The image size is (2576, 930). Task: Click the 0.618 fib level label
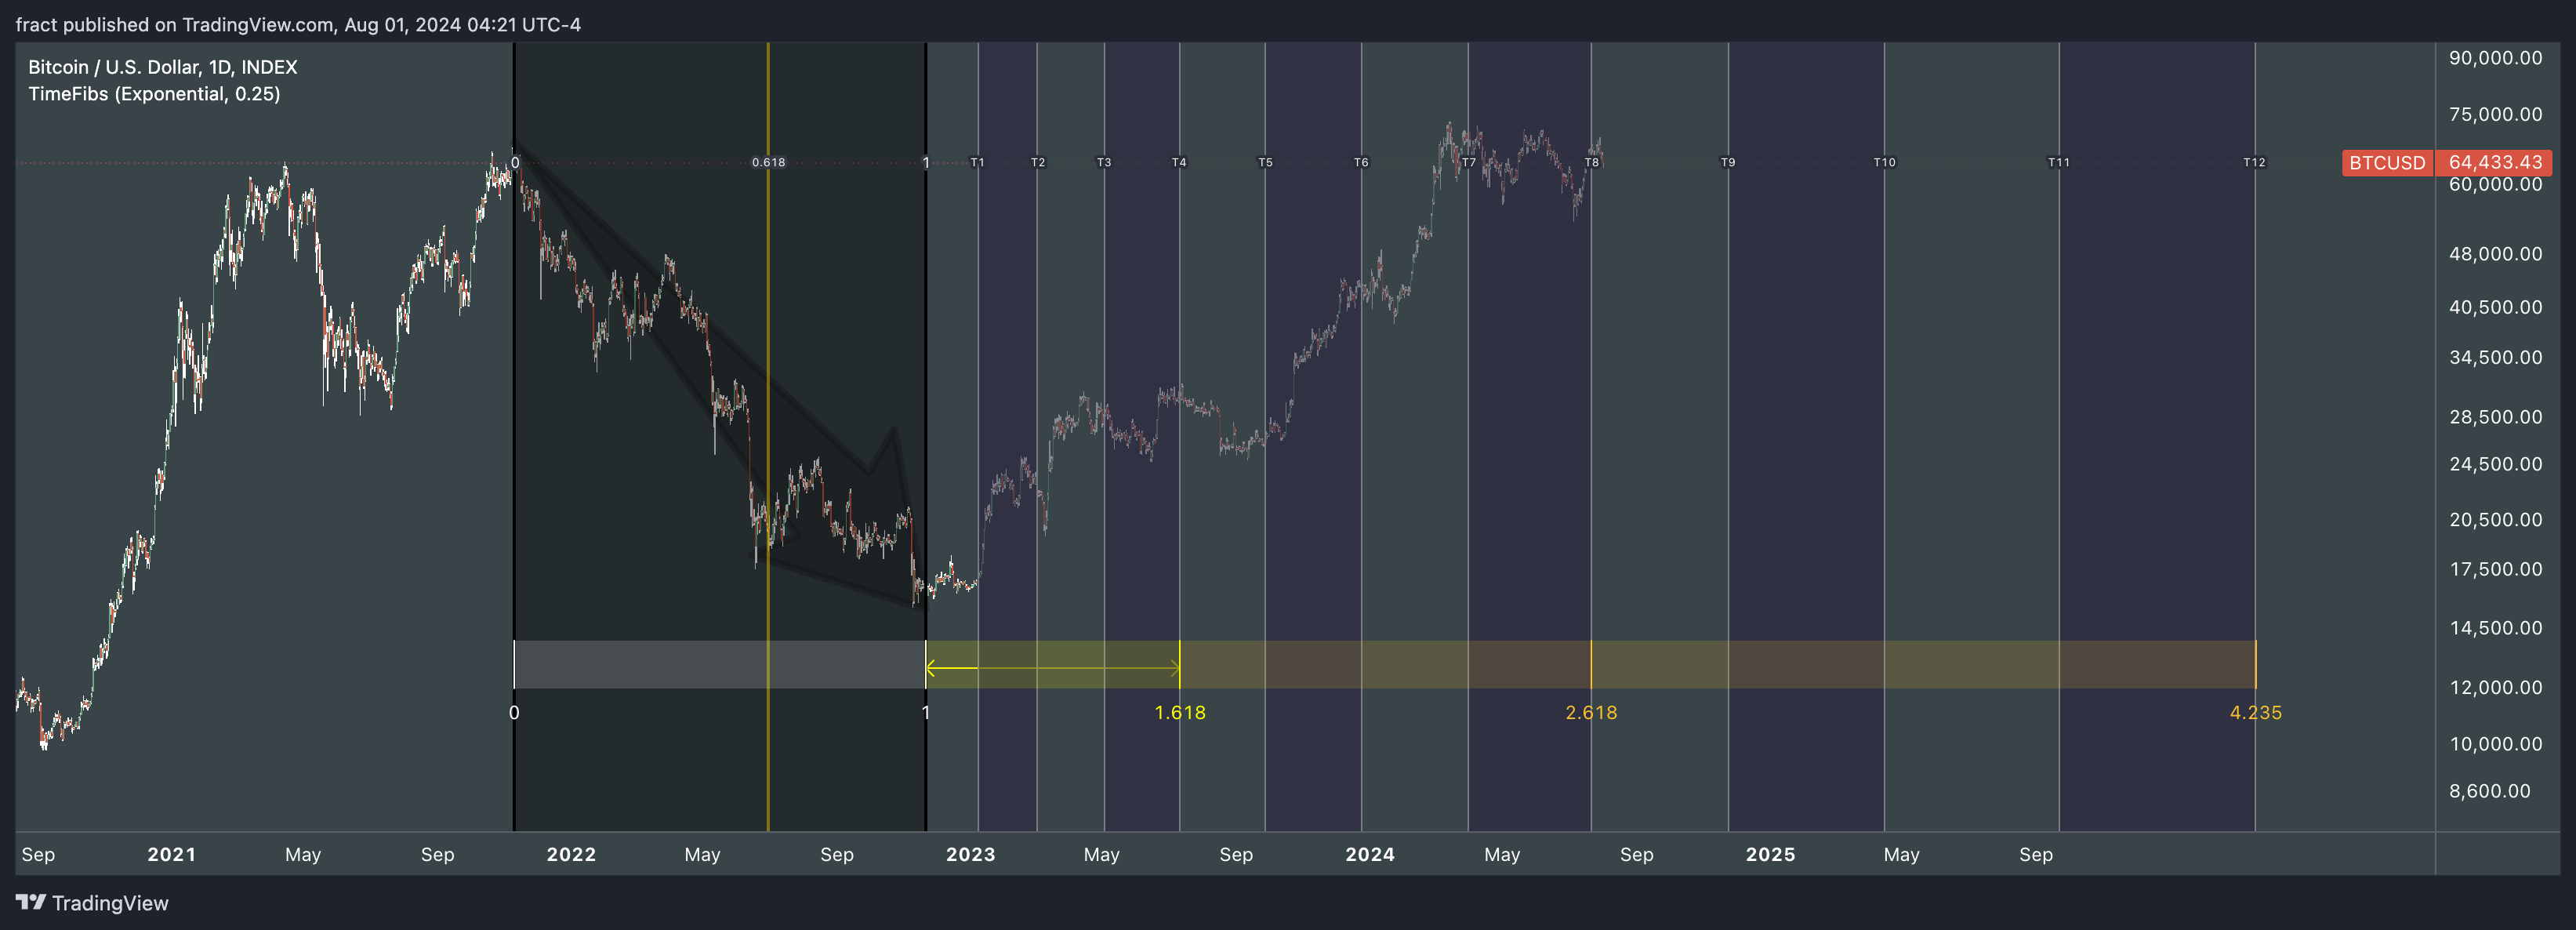click(x=768, y=162)
